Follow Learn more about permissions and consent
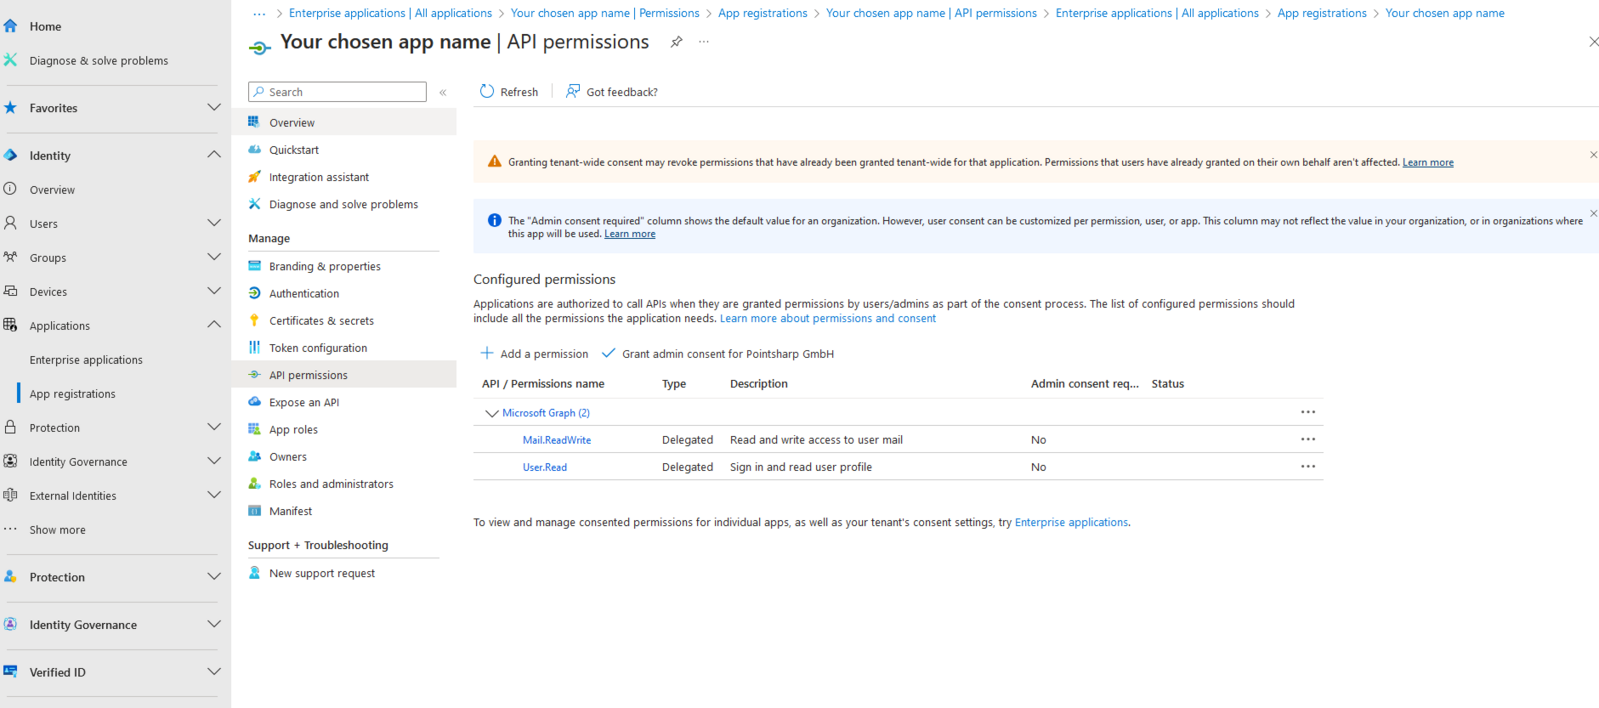 point(828,319)
